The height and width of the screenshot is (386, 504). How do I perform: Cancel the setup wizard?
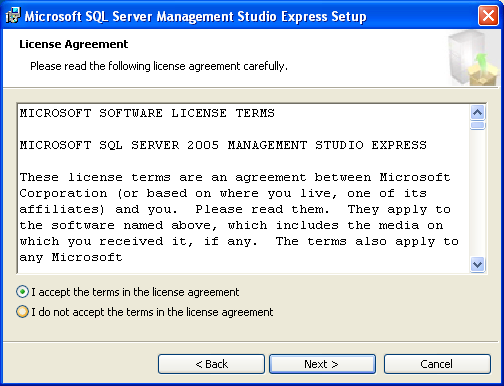[437, 364]
